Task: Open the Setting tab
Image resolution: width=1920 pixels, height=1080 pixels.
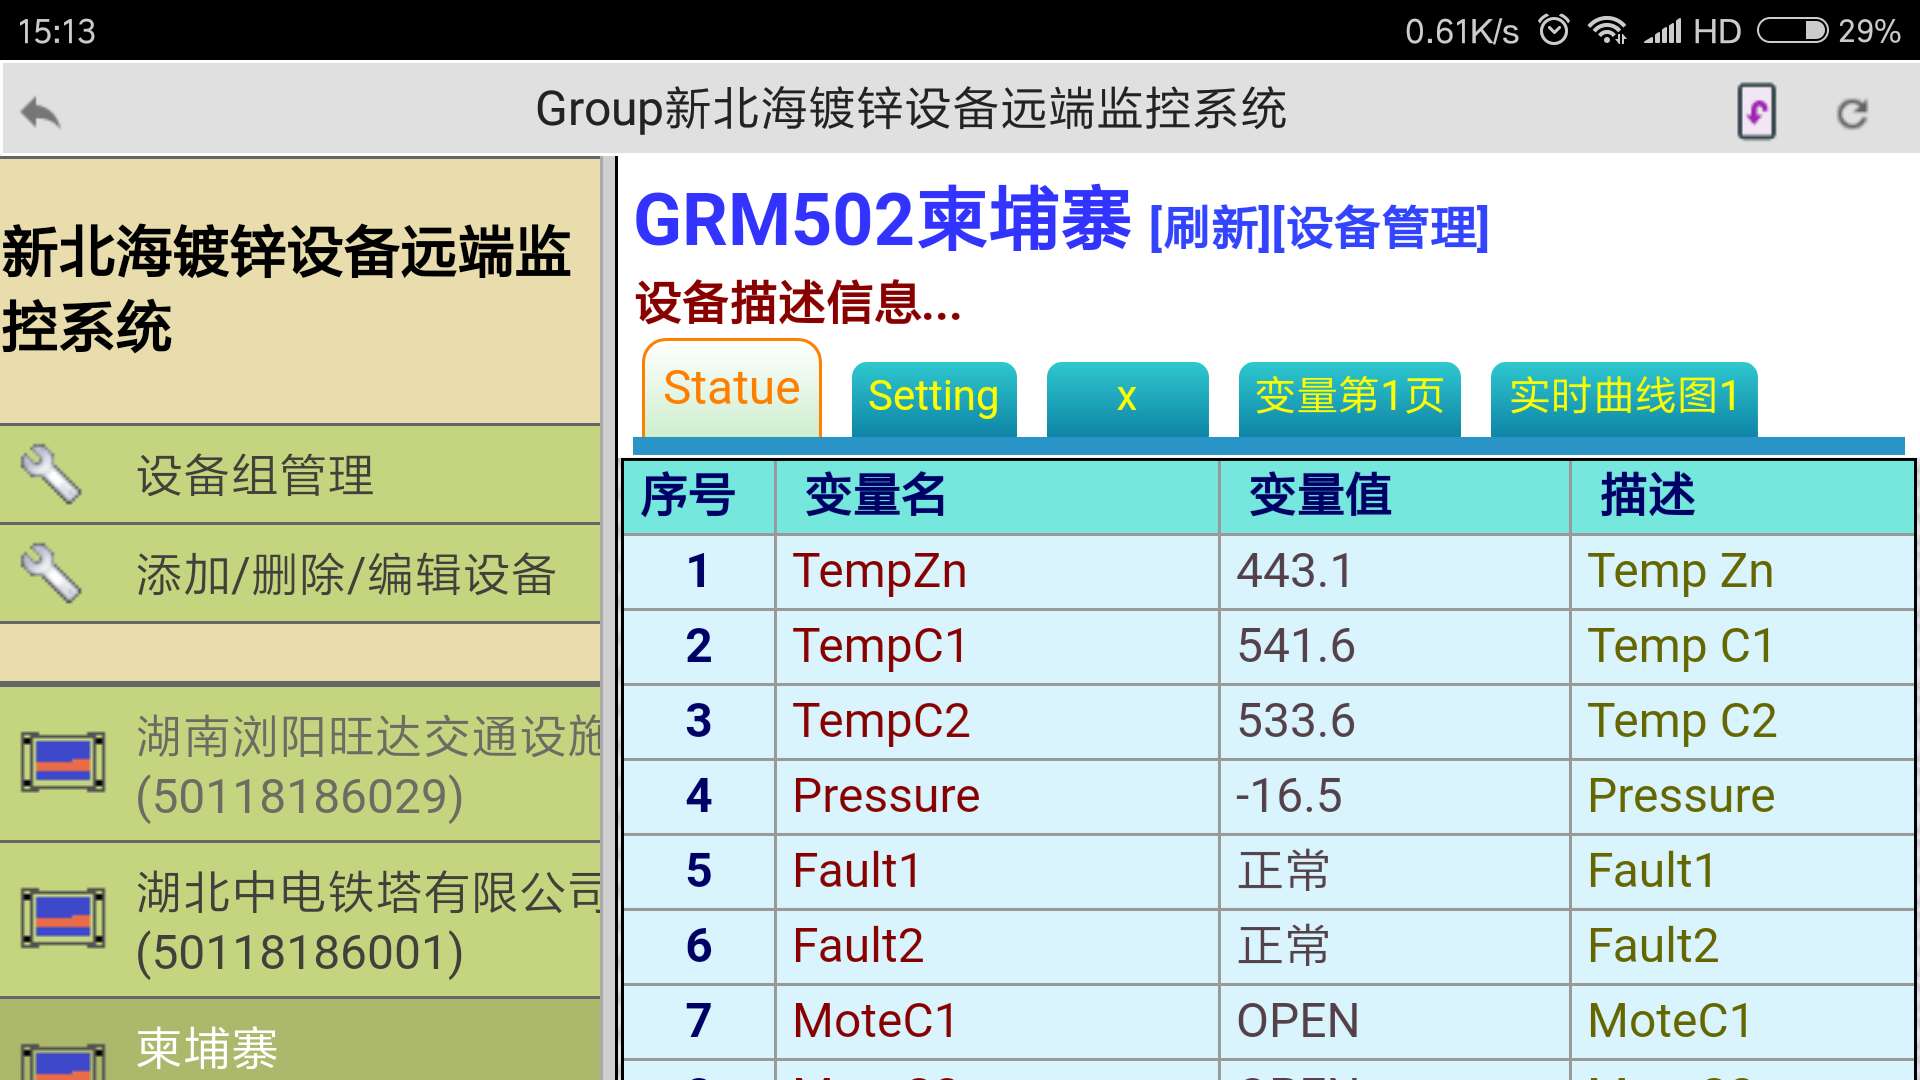Action: click(x=933, y=397)
